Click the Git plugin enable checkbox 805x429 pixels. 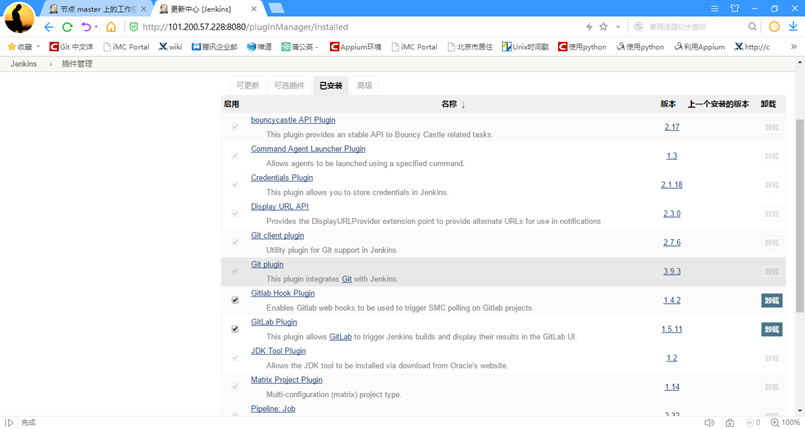pyautogui.click(x=235, y=271)
